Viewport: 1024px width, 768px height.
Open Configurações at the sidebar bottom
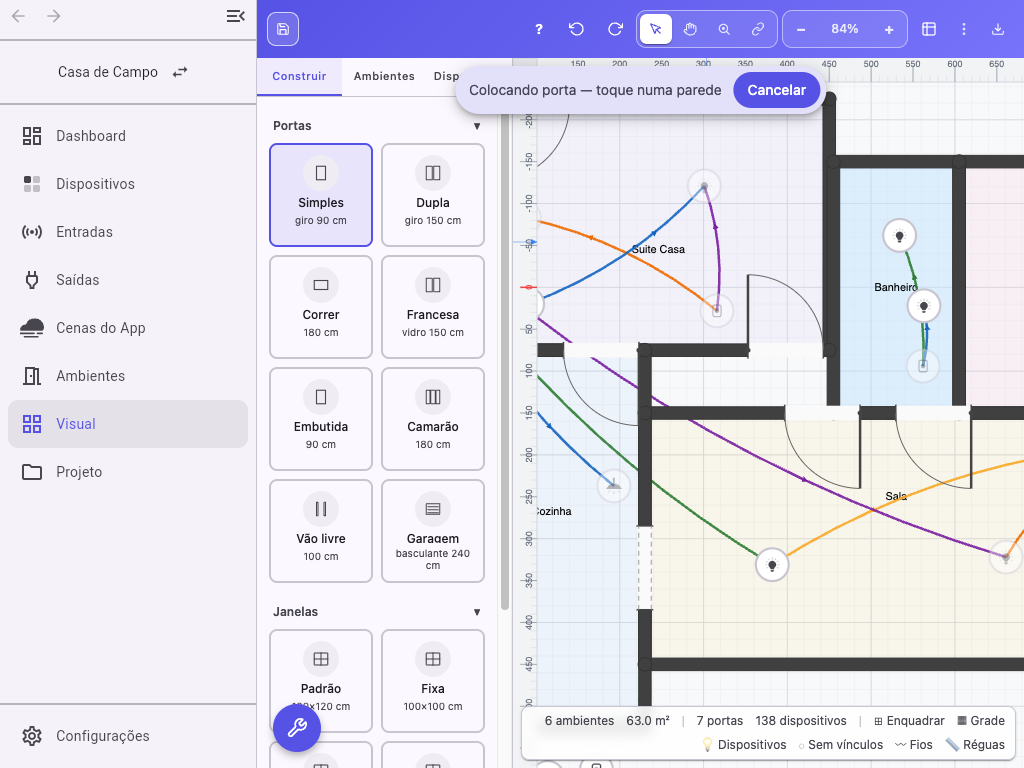128,736
